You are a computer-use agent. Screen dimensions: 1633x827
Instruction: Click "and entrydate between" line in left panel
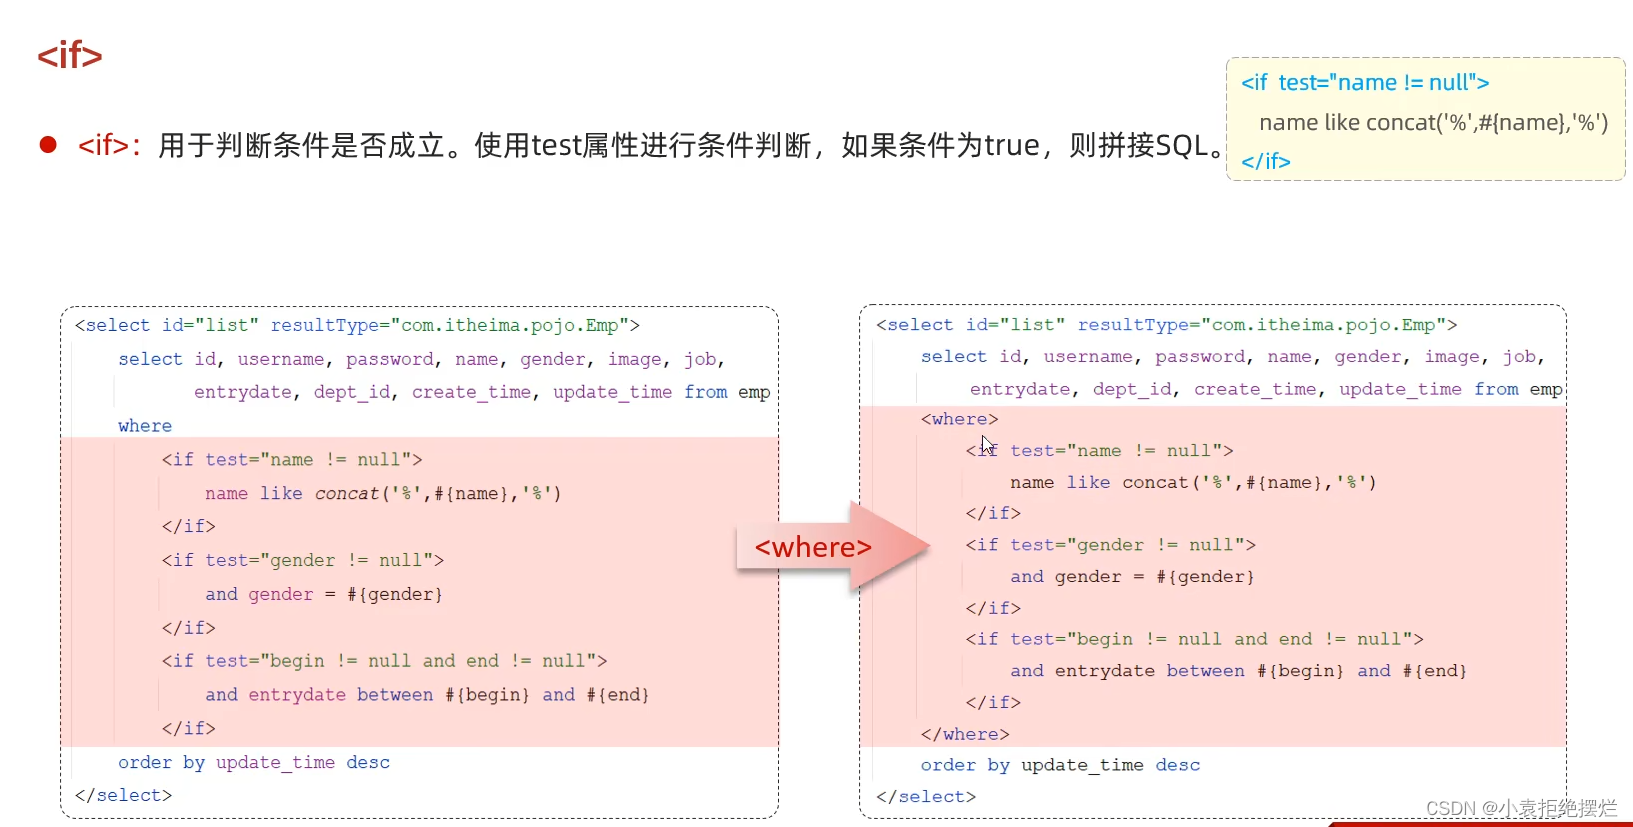click(427, 694)
